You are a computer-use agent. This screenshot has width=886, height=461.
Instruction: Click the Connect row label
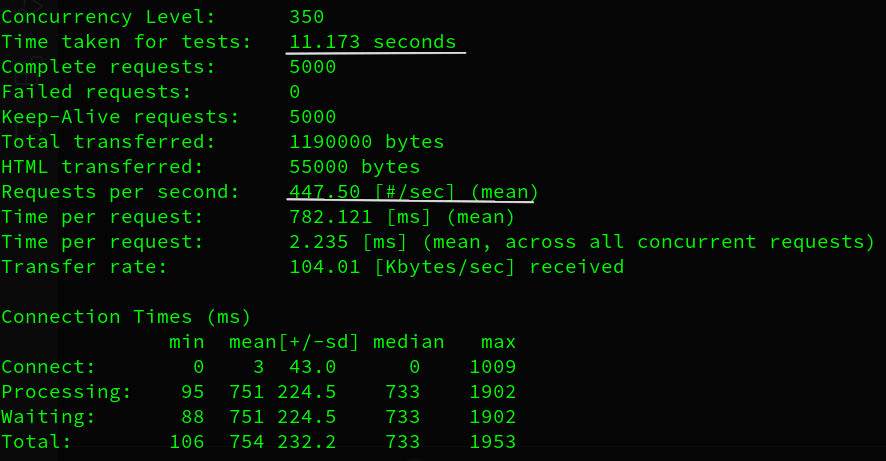(48, 367)
